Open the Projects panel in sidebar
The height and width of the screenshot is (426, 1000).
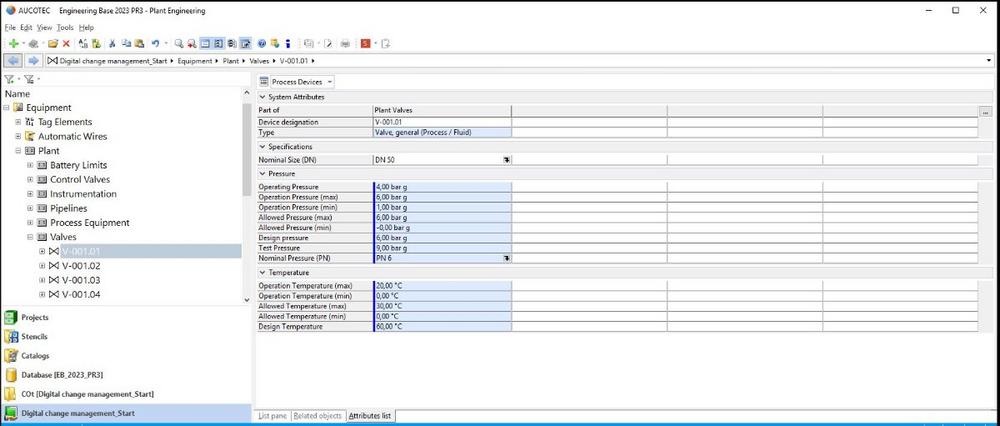pos(35,317)
